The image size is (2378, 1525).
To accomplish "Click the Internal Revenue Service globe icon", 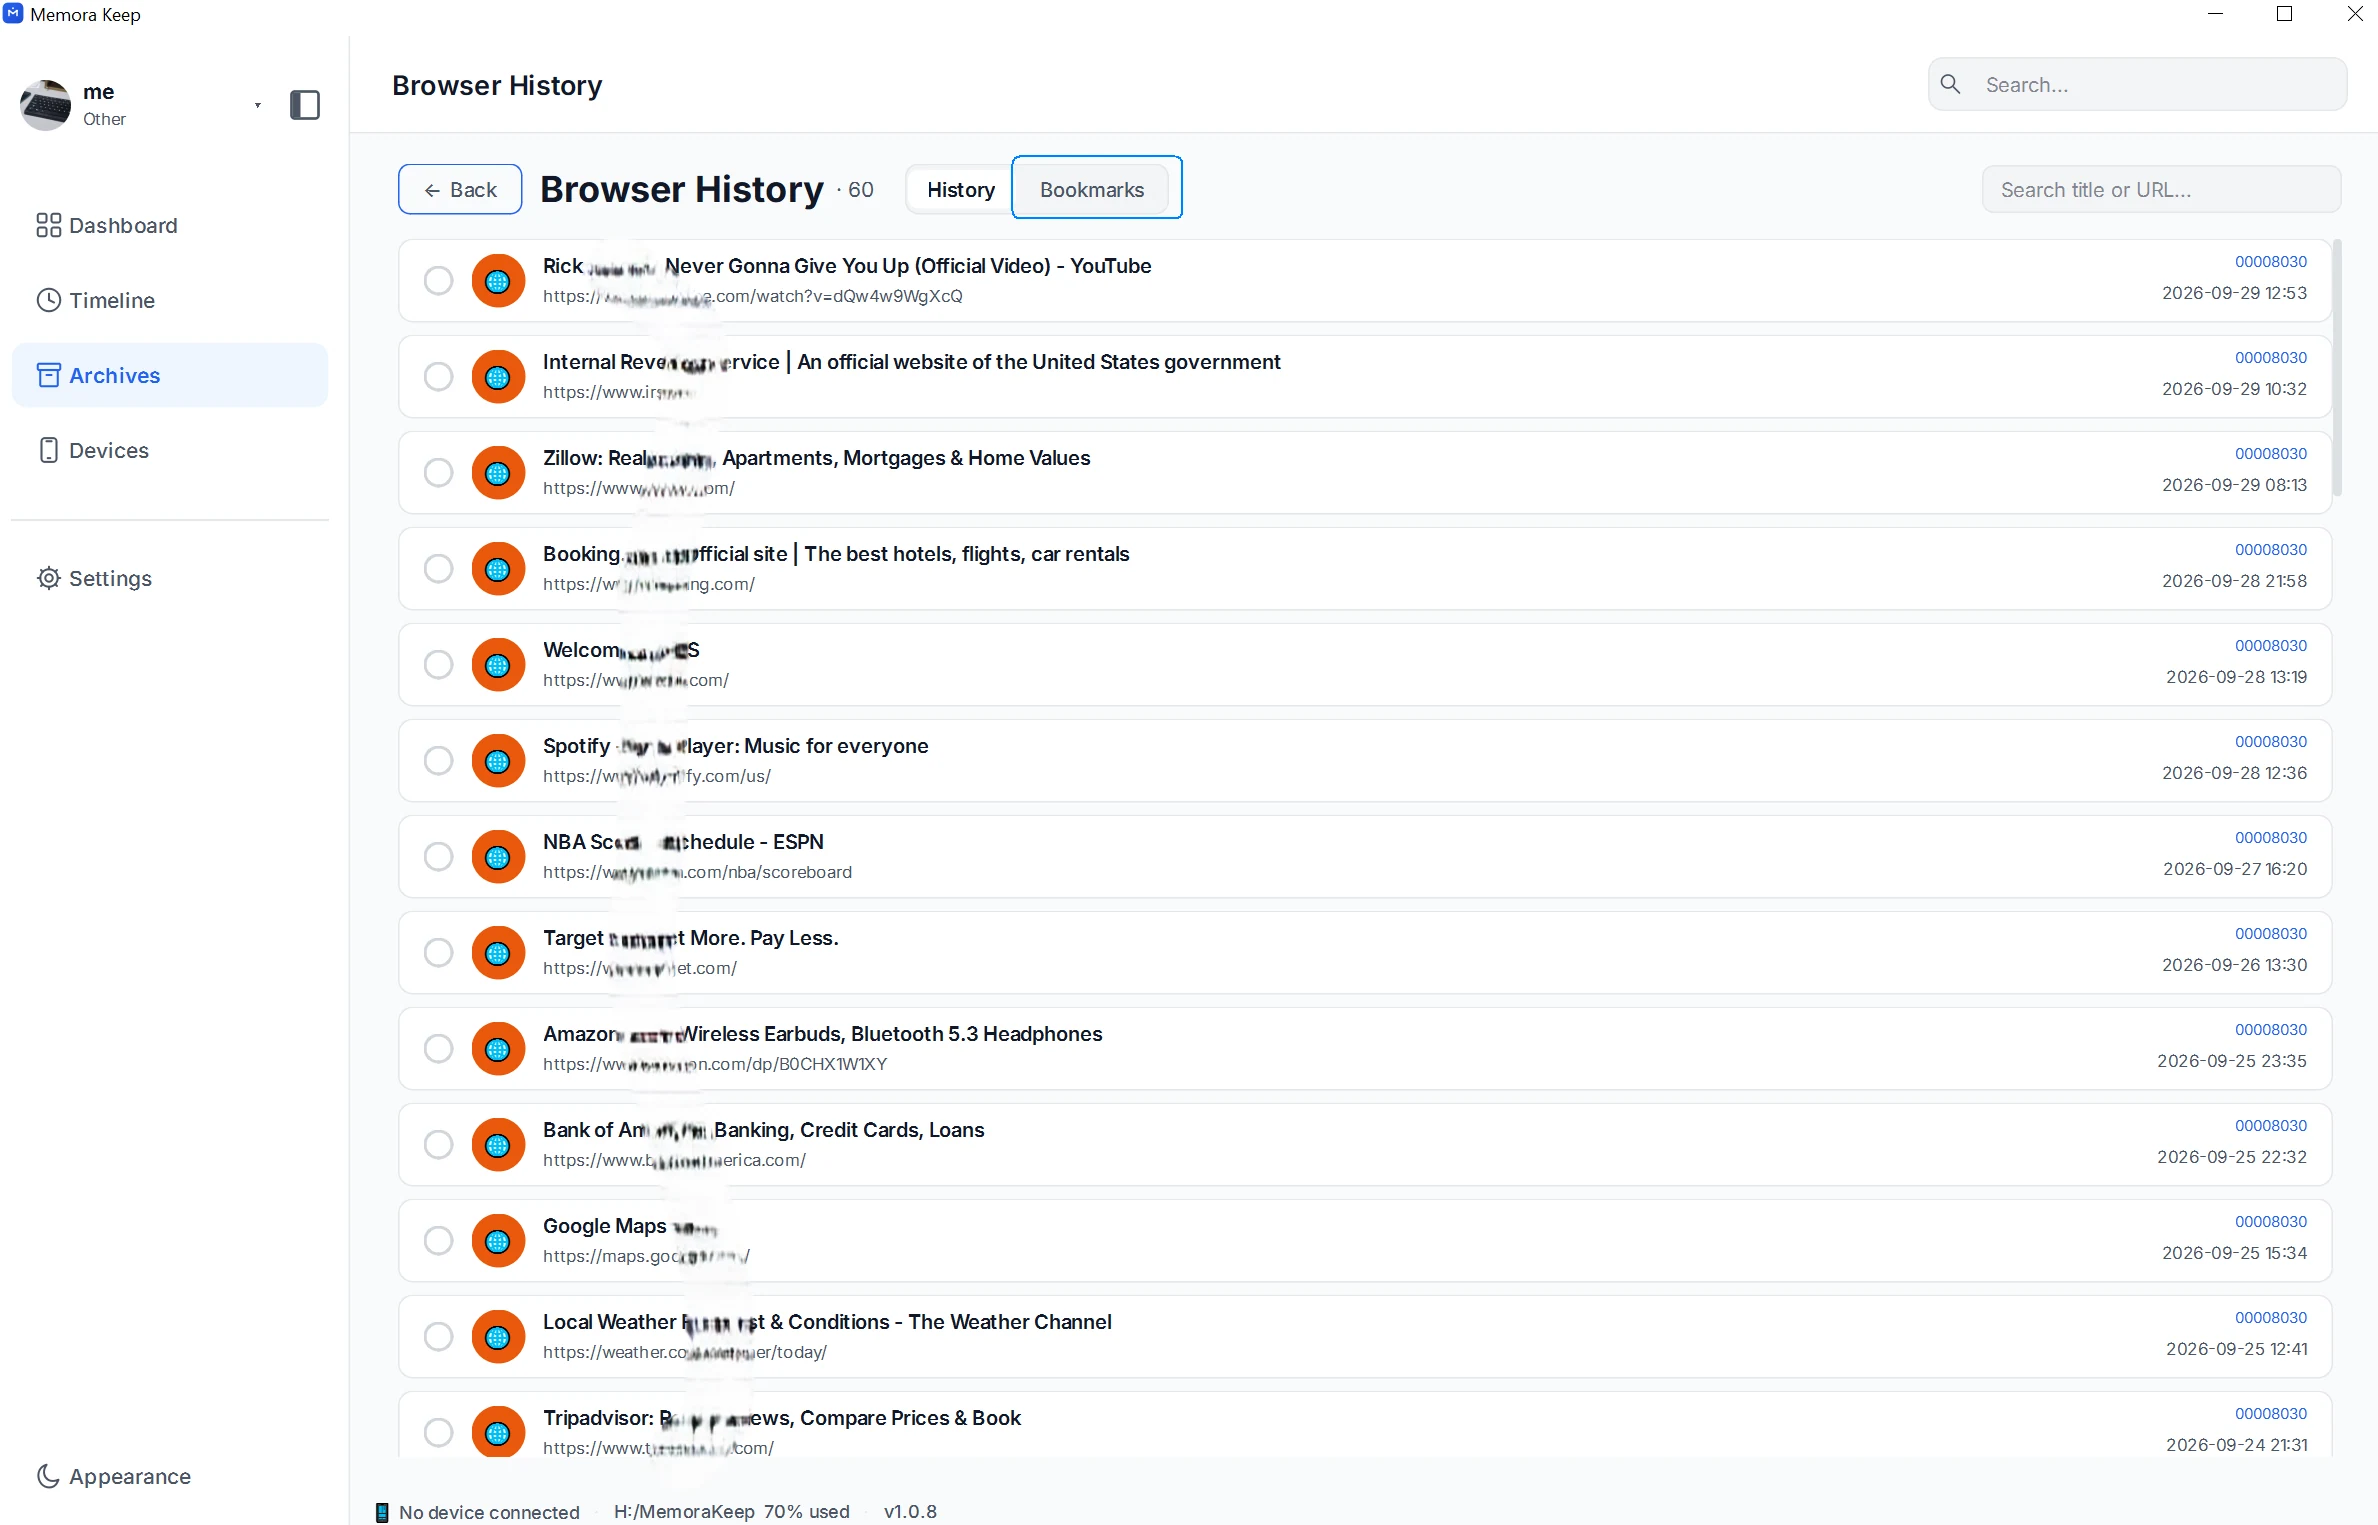I will pyautogui.click(x=498, y=377).
